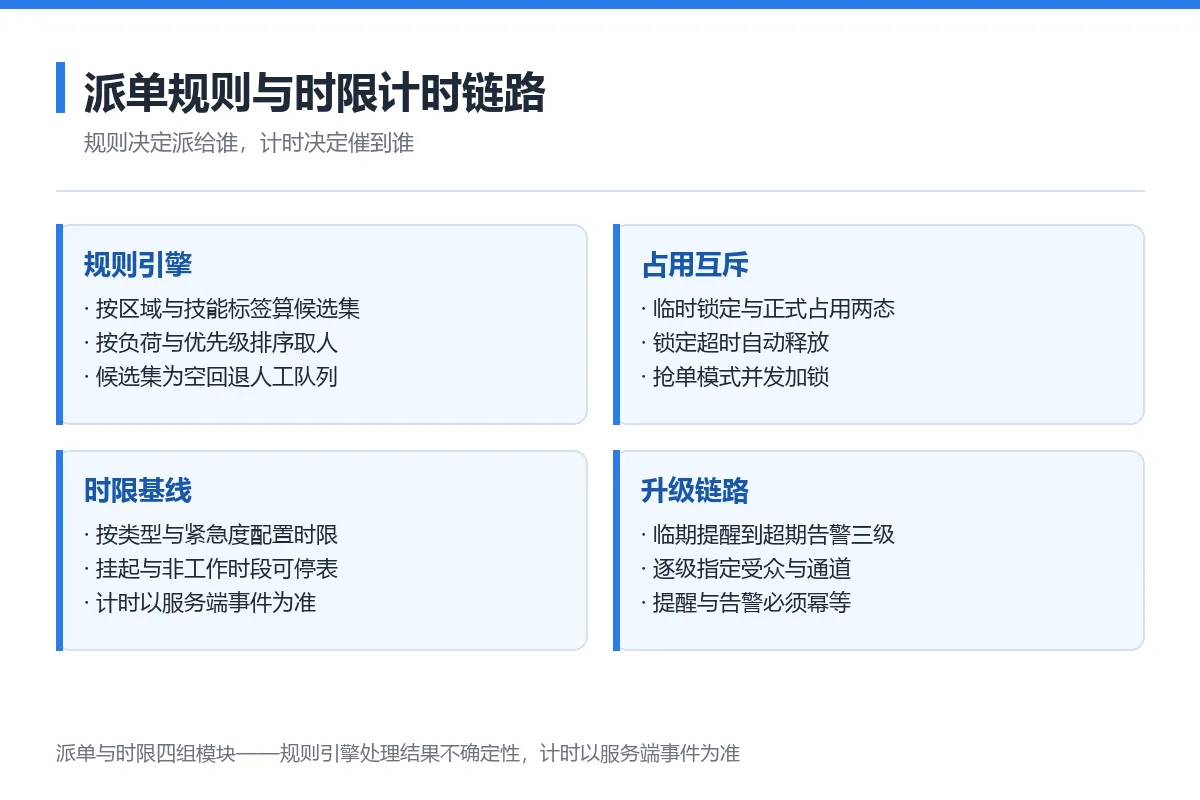The width and height of the screenshot is (1200, 800).
Task: Click the bullet 临时锁定与正式占用两态
Action: click(768, 308)
